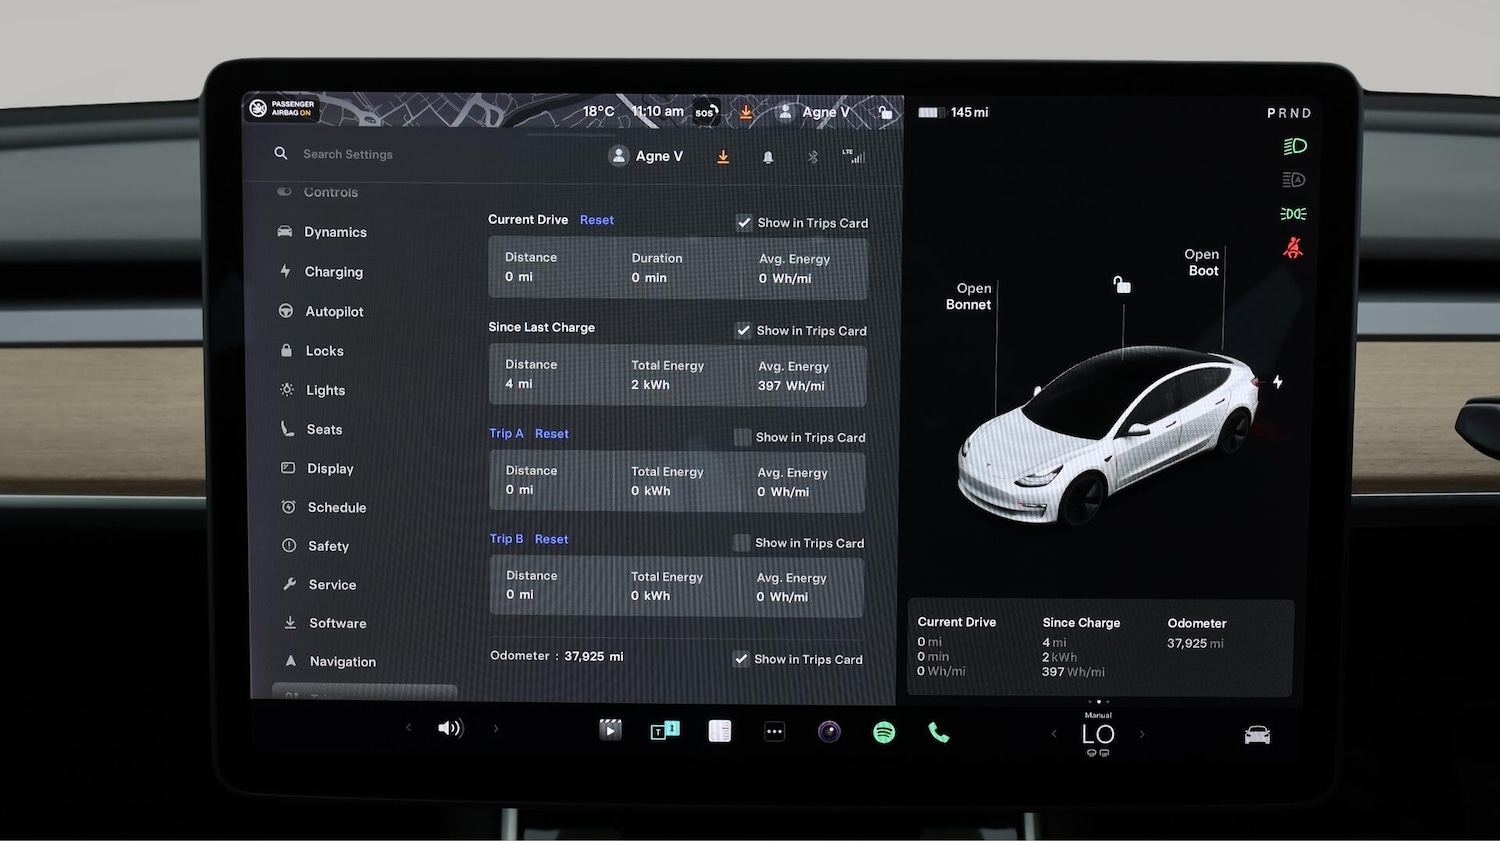
Task: Launch the Toybox app icon
Action: point(665,731)
